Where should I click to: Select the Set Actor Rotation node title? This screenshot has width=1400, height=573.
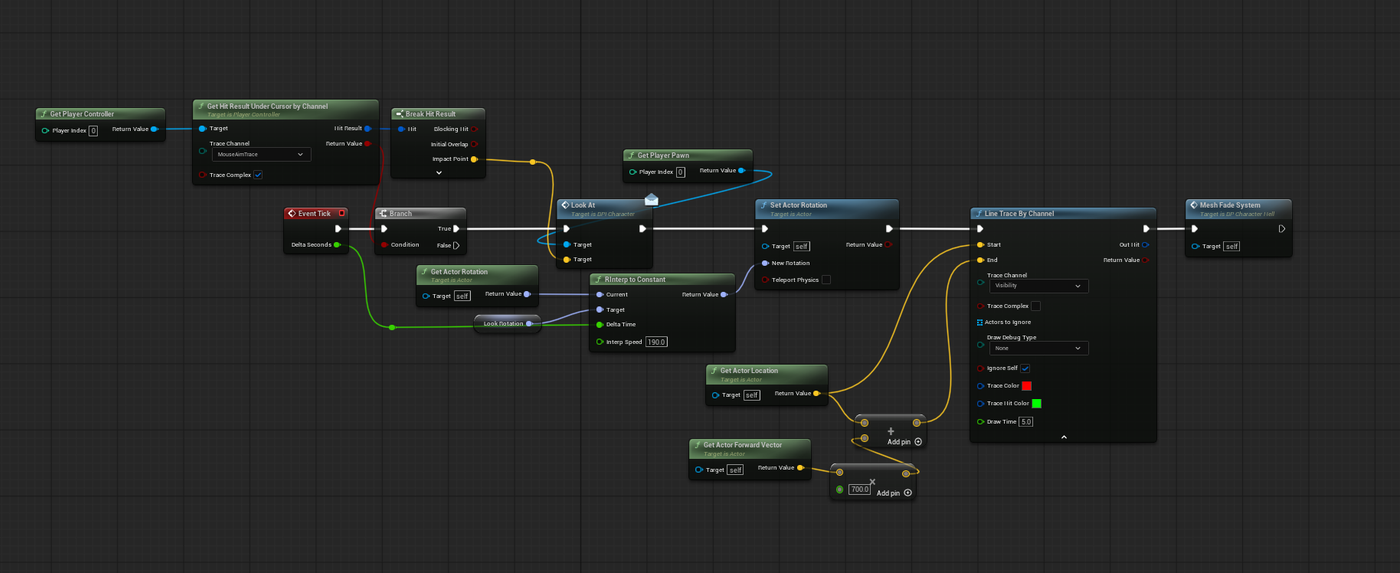[x=798, y=205]
